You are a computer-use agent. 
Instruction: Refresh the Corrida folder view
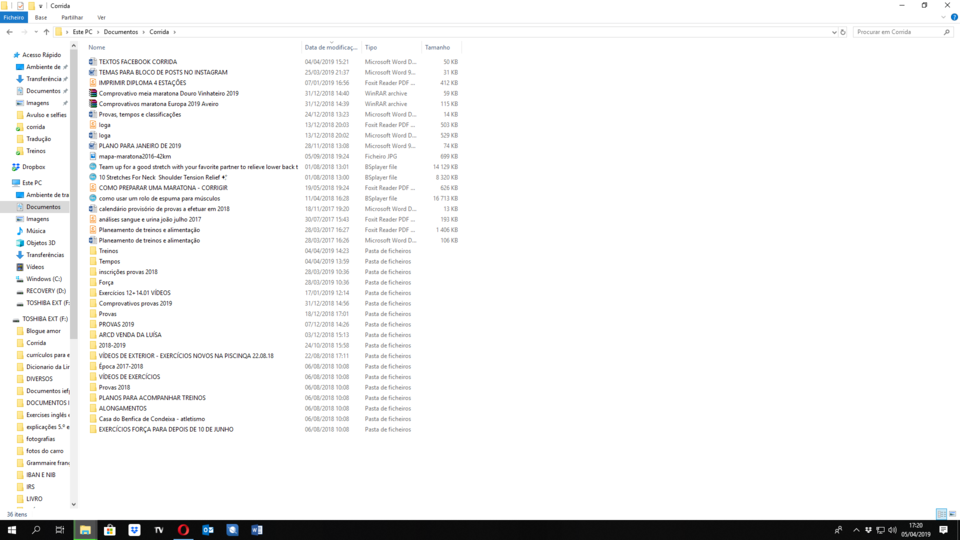[x=842, y=32]
